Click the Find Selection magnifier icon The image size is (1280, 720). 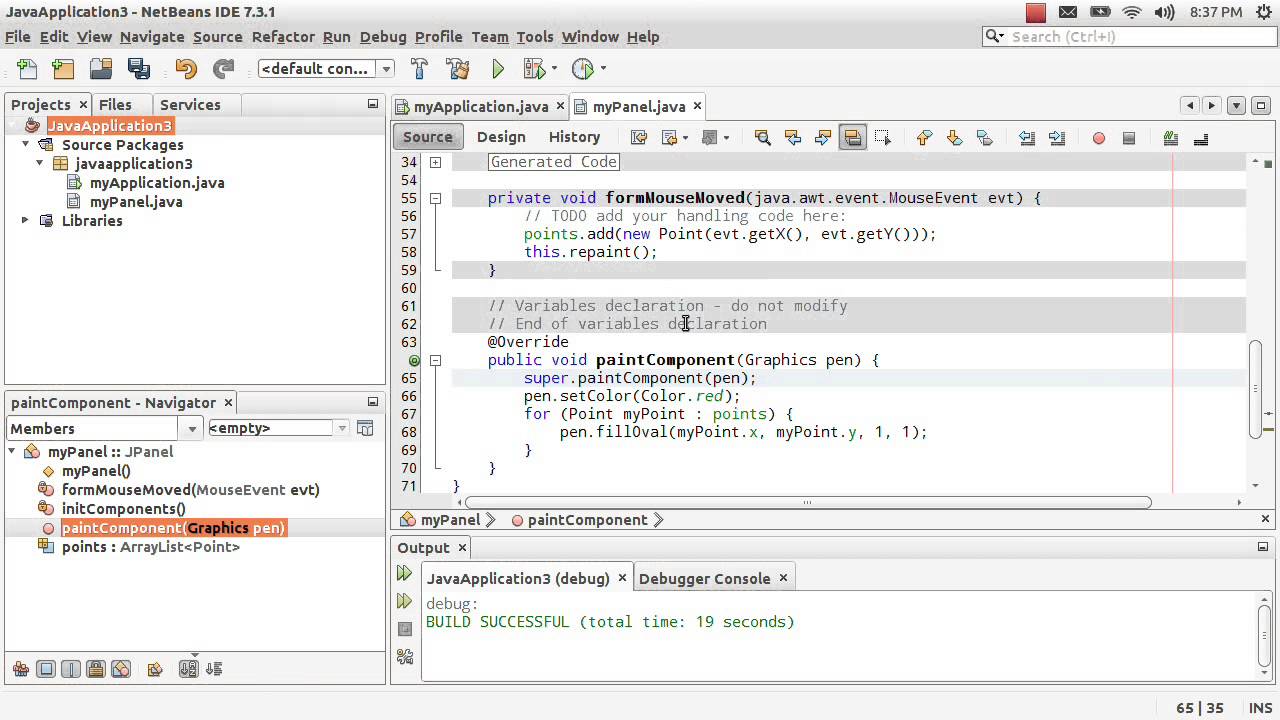pos(762,138)
